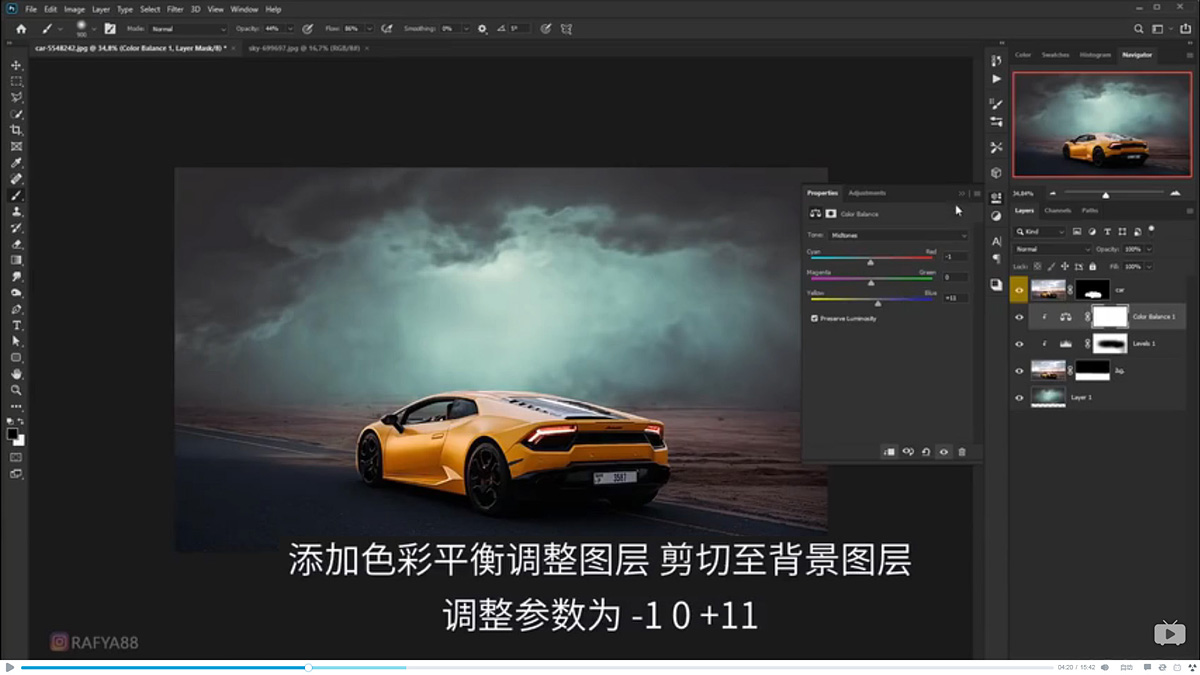Viewport: 1200px width, 675px height.
Task: Select the Zoom tool
Action: (x=15, y=390)
